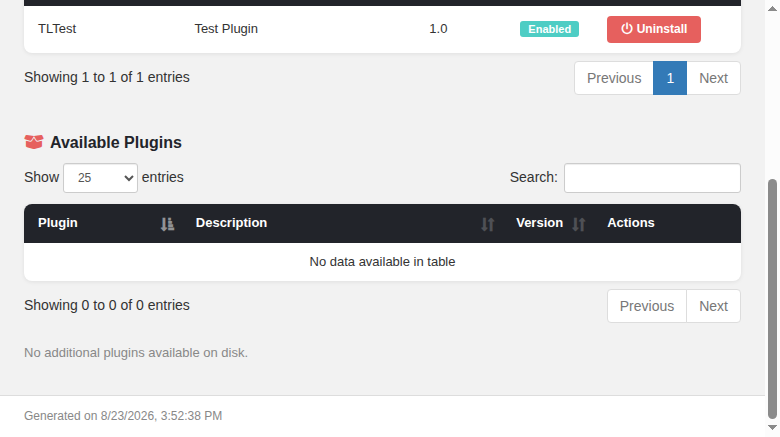
Task: Click the Available Plugins heading
Action: click(x=116, y=142)
